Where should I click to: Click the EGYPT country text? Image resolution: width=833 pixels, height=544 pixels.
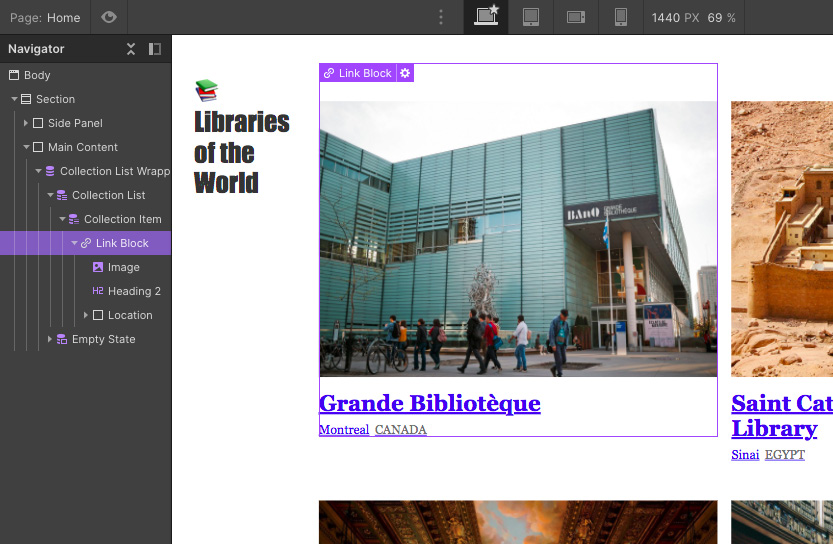point(785,455)
